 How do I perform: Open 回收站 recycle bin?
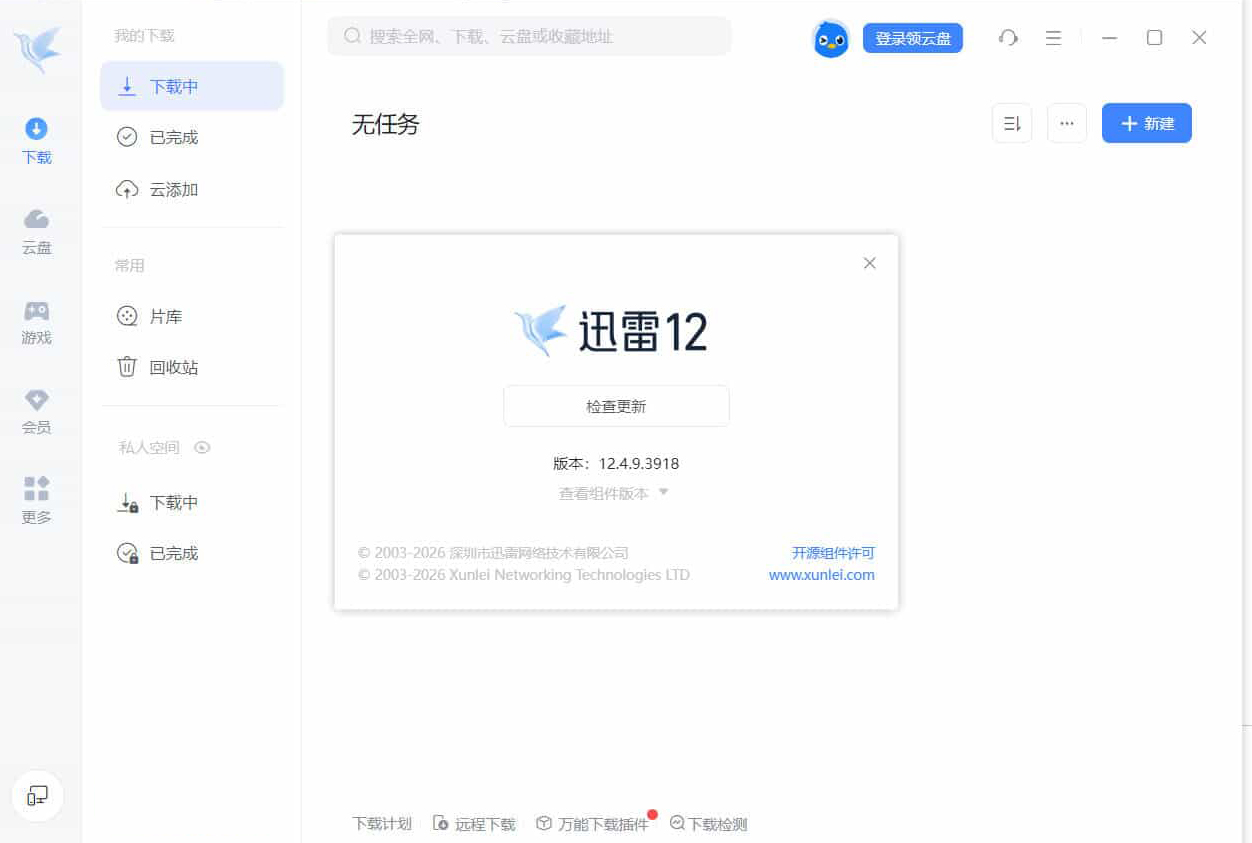pos(173,368)
